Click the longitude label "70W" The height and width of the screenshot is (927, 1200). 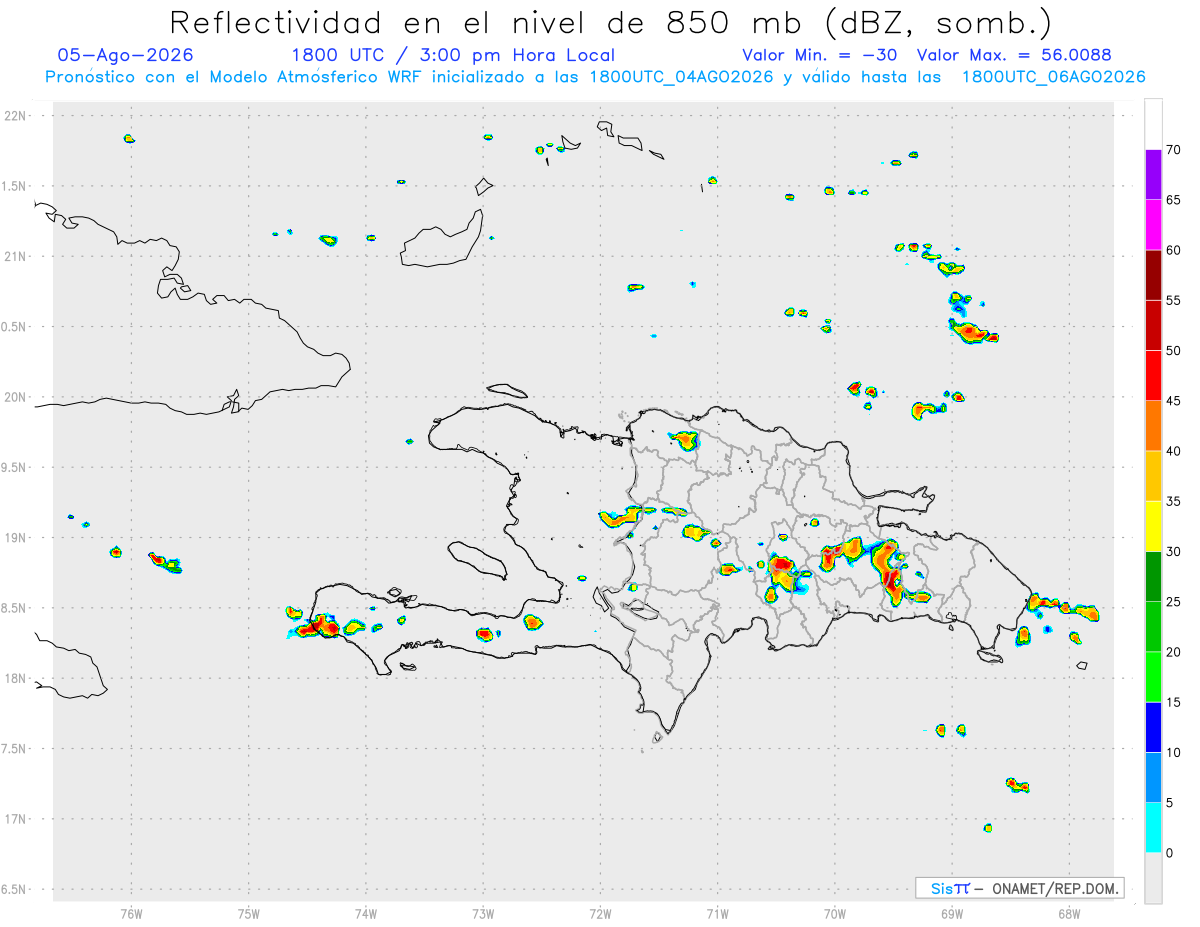point(835,914)
